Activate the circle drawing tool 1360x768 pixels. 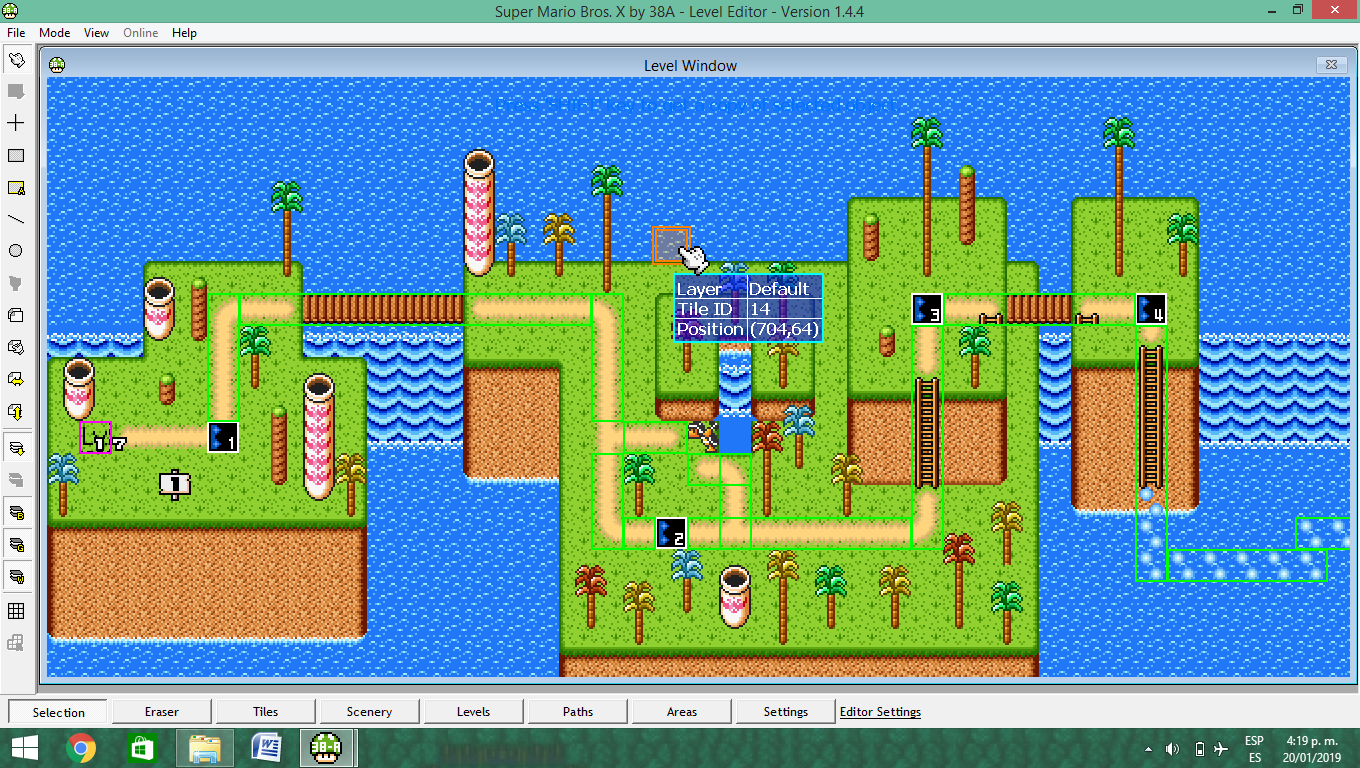[x=16, y=251]
